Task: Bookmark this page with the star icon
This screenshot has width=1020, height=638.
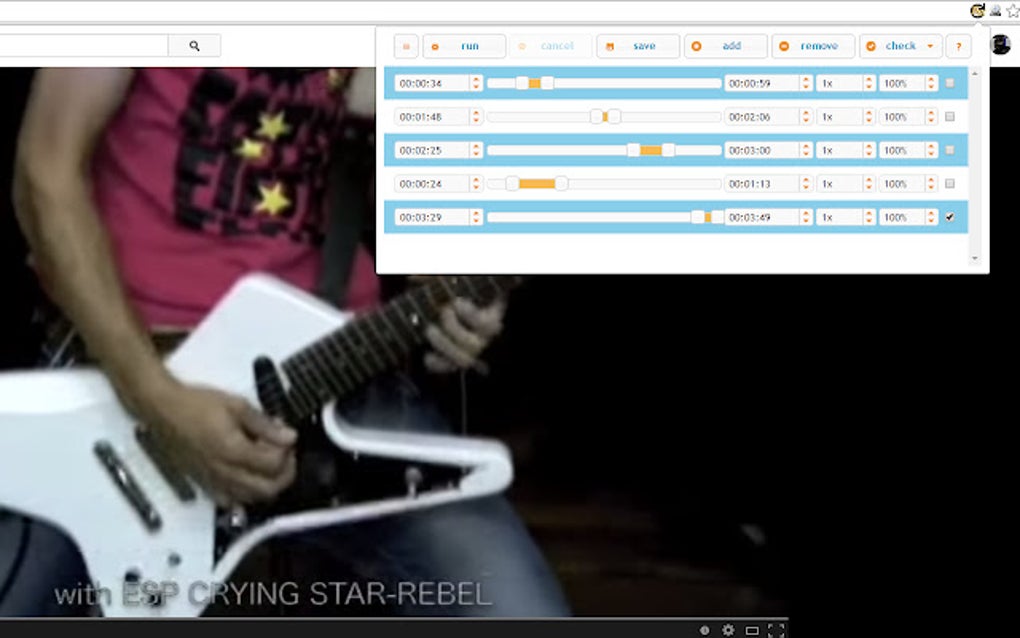Action: coord(1012,11)
